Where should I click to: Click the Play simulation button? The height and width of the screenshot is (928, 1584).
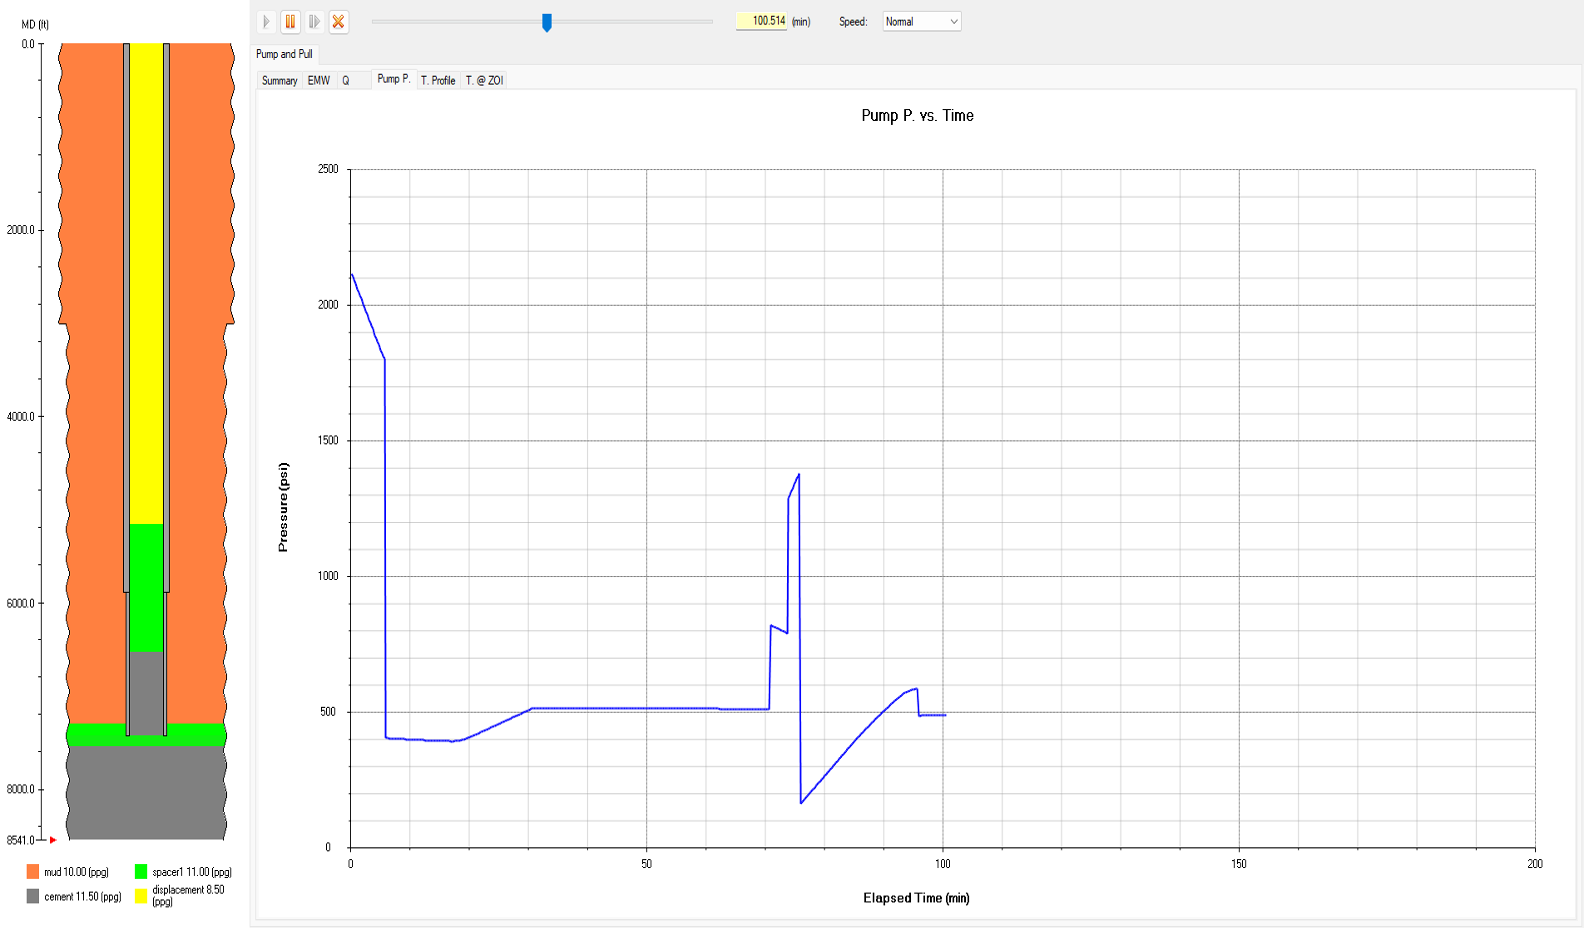266,21
